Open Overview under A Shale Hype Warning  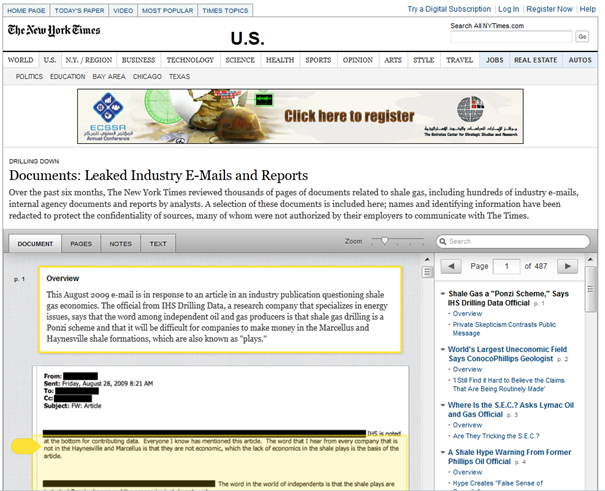tap(467, 472)
